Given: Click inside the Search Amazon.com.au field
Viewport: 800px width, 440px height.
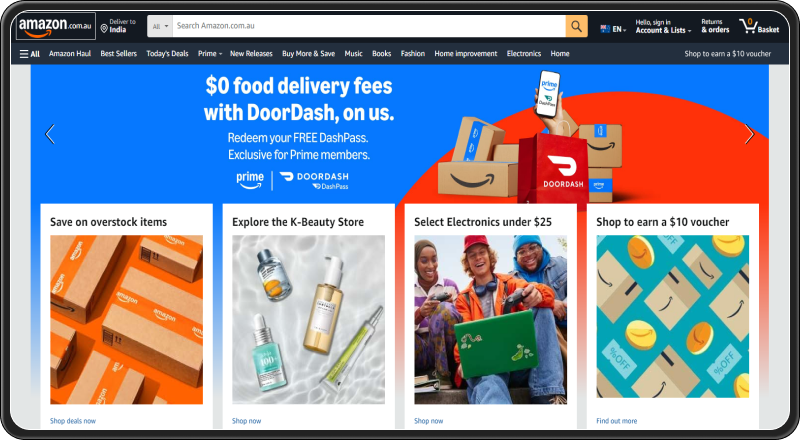Looking at the screenshot, I should (369, 26).
